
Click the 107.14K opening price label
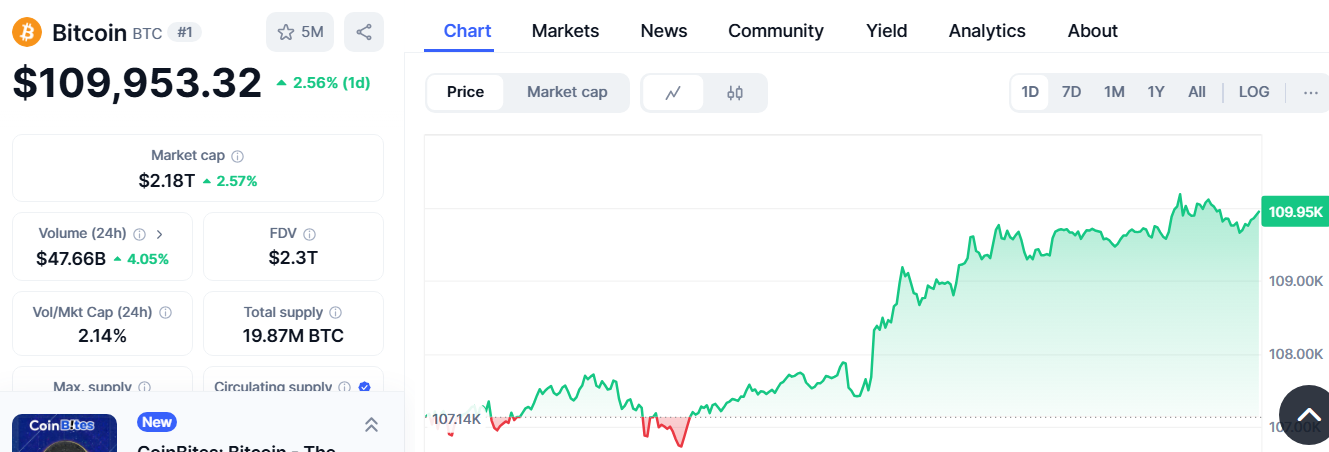[455, 418]
